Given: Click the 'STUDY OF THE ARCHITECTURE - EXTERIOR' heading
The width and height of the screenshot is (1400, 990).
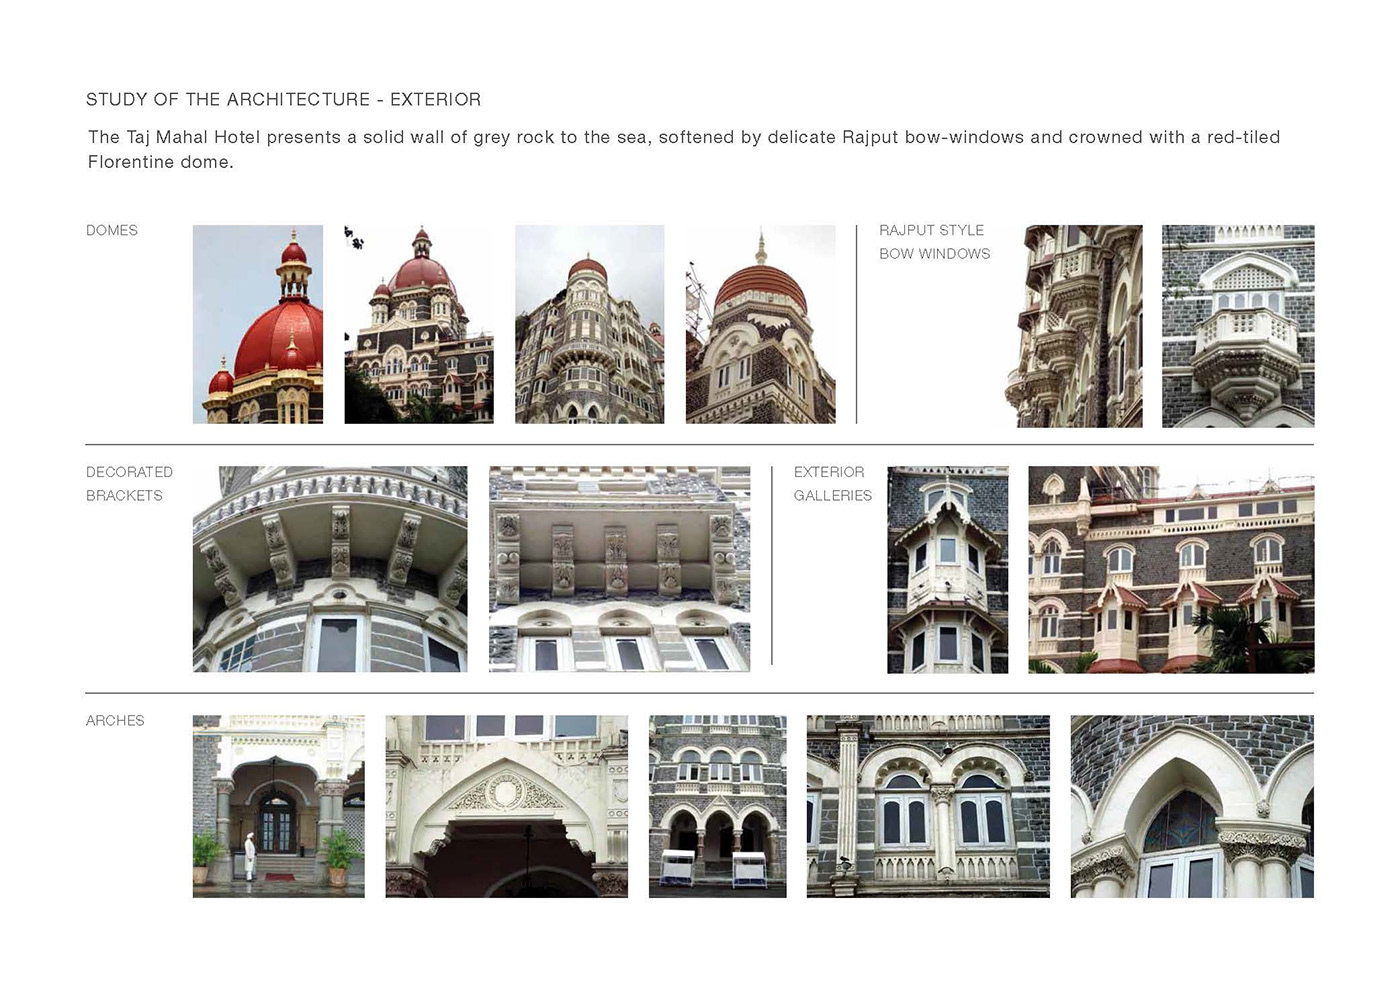Looking at the screenshot, I should 283,99.
